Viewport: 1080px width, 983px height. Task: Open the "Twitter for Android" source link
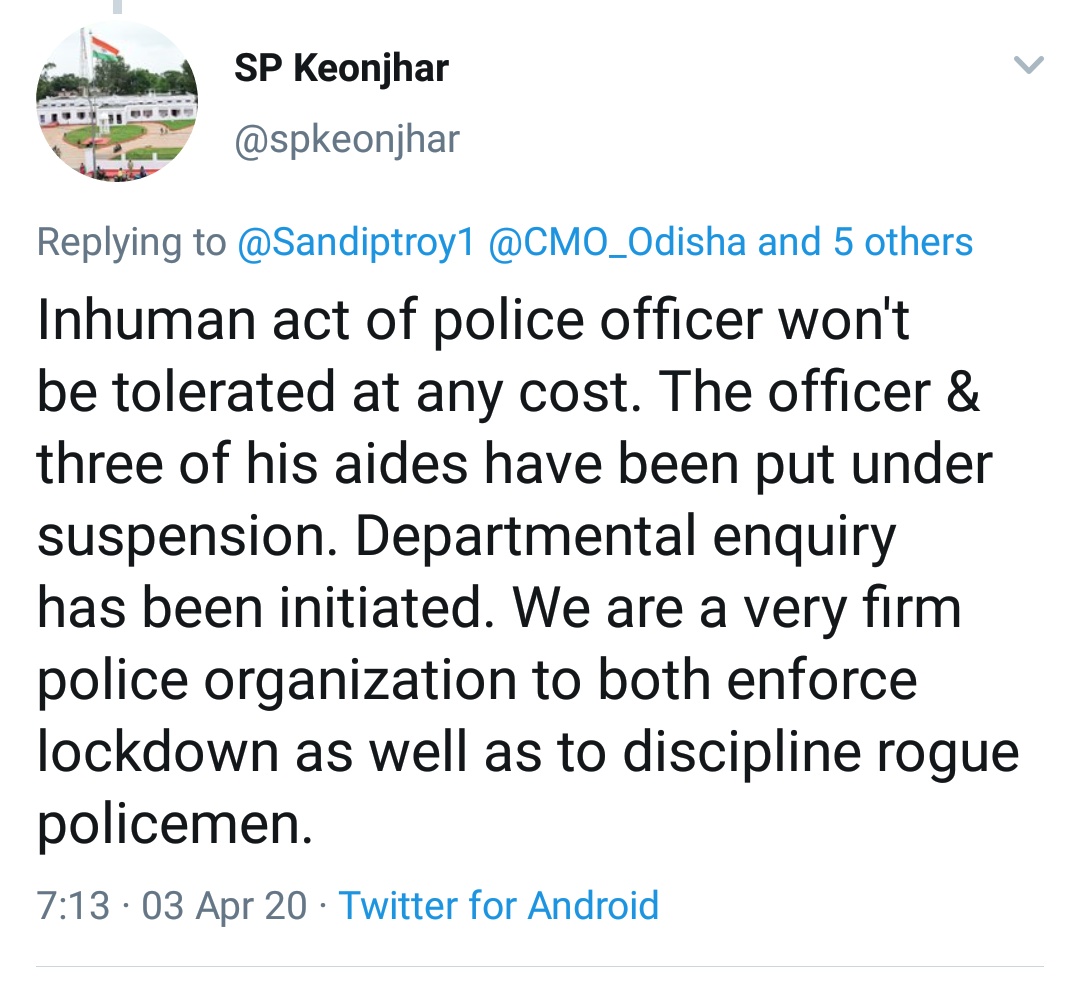499,905
